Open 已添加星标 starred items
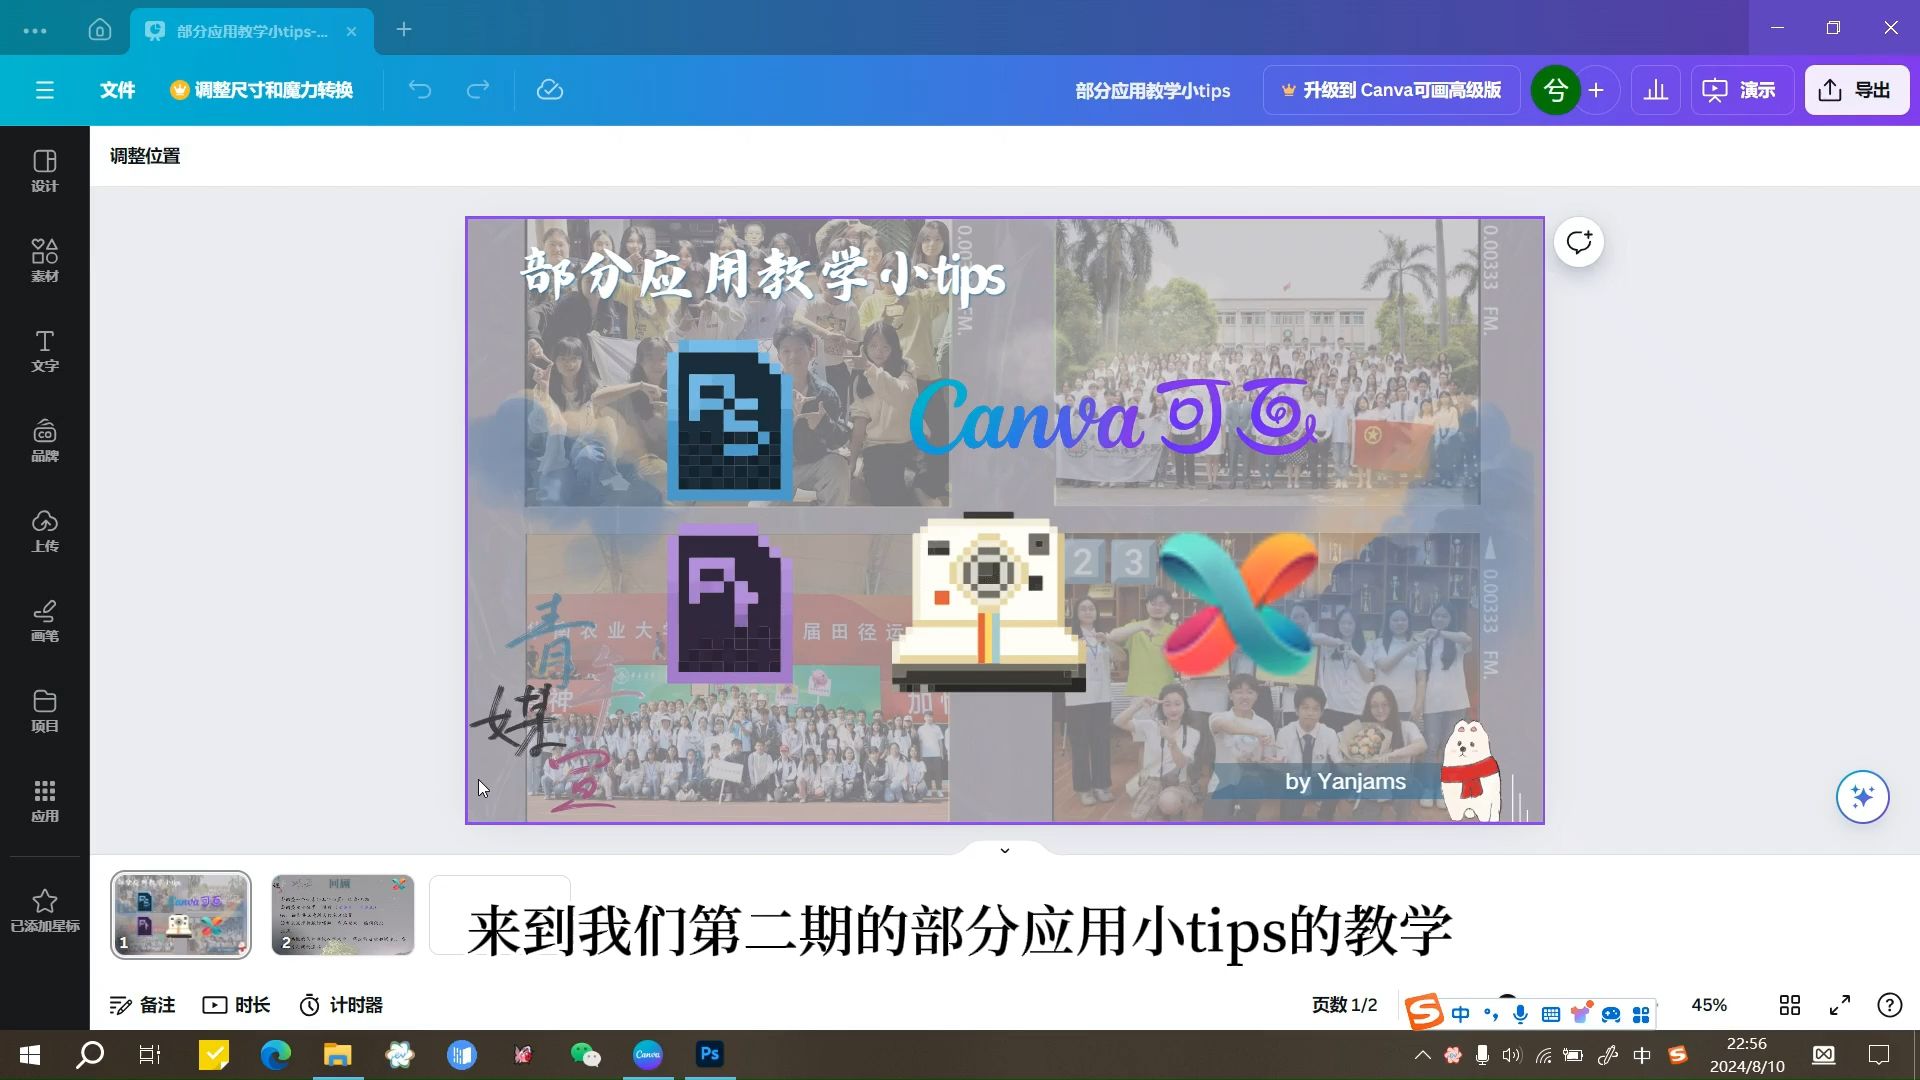Image resolution: width=1920 pixels, height=1080 pixels. (x=44, y=911)
